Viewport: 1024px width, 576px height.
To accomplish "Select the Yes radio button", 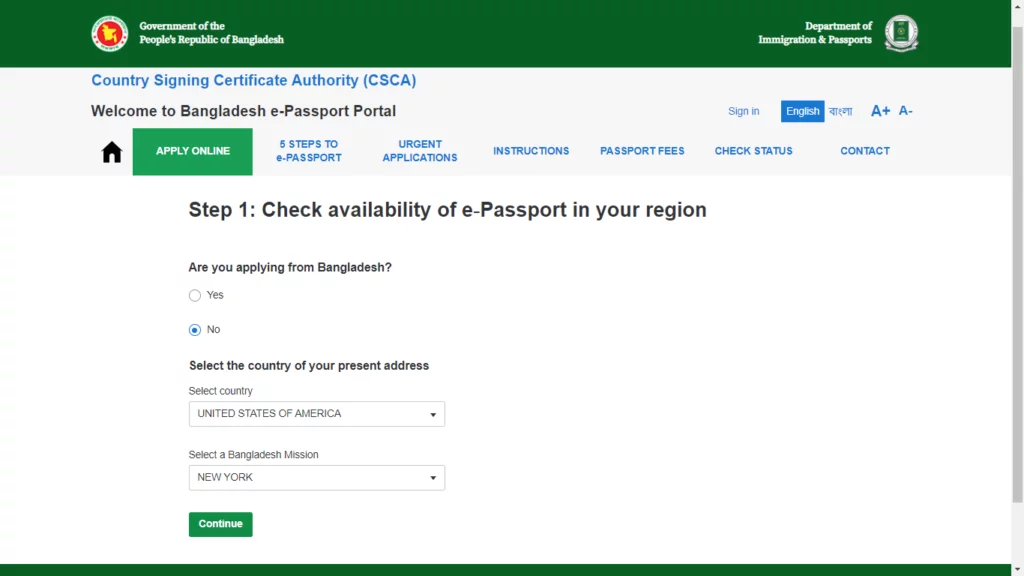I will click(x=195, y=296).
